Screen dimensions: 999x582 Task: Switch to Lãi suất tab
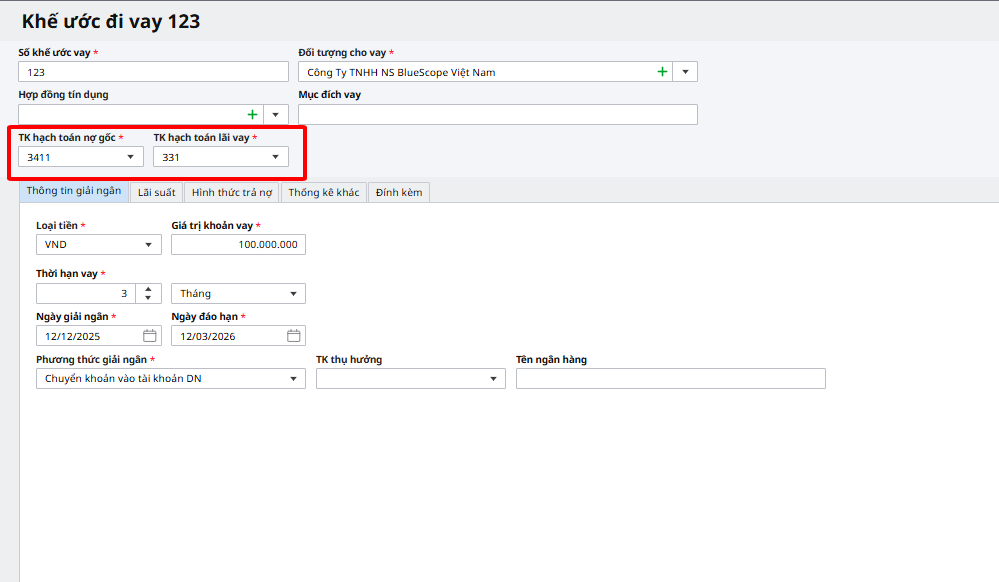(x=156, y=192)
